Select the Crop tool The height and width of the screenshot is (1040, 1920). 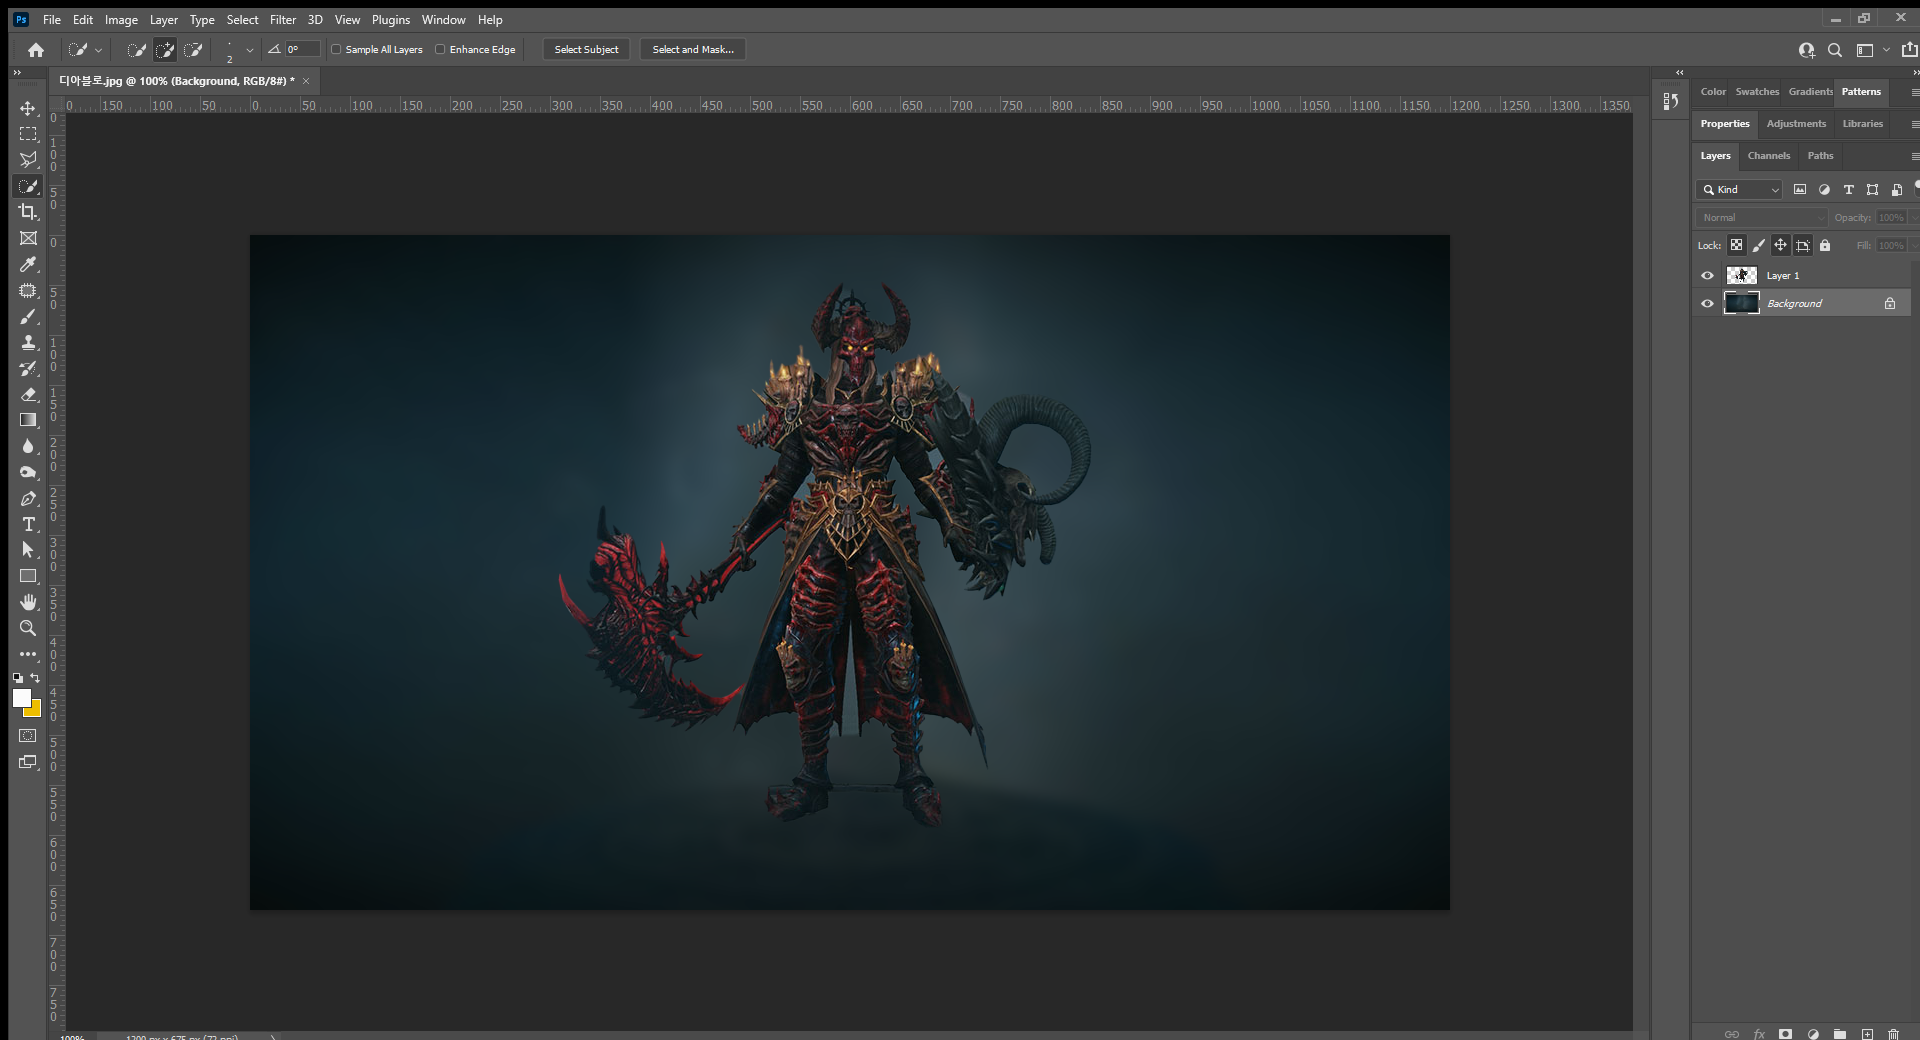(x=28, y=212)
